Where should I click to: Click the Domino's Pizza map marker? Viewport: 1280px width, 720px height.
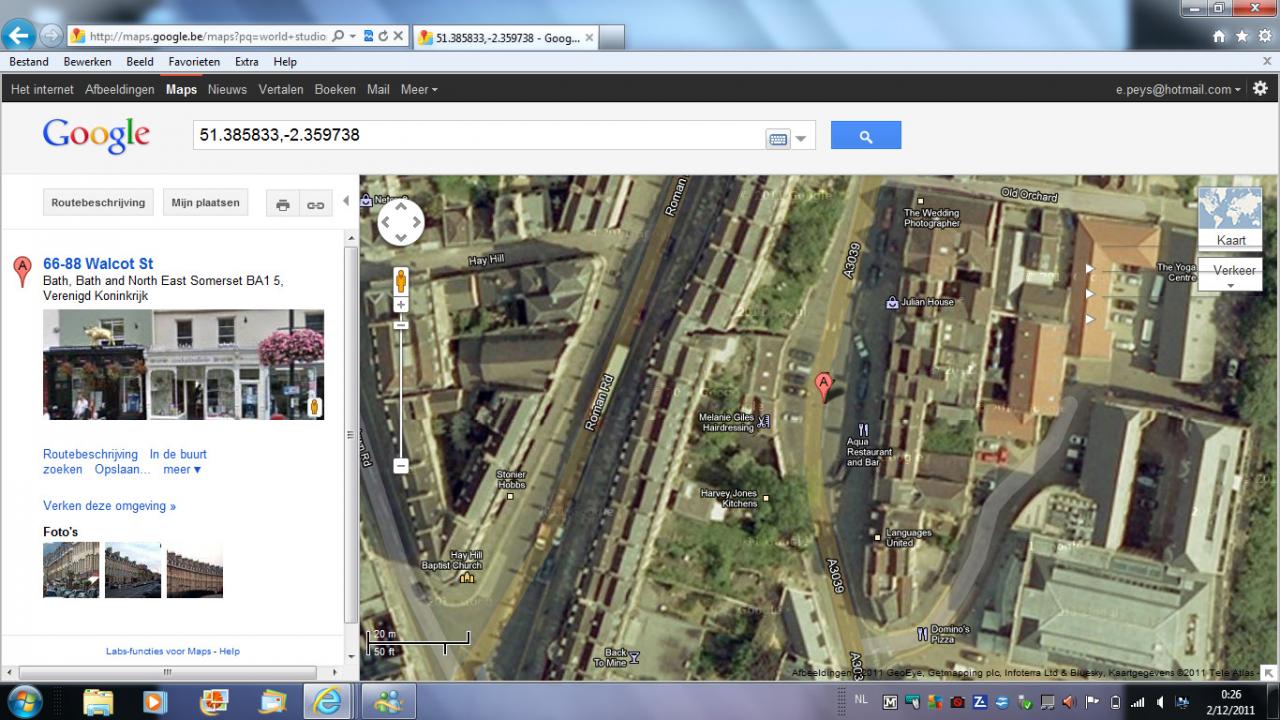coord(922,634)
